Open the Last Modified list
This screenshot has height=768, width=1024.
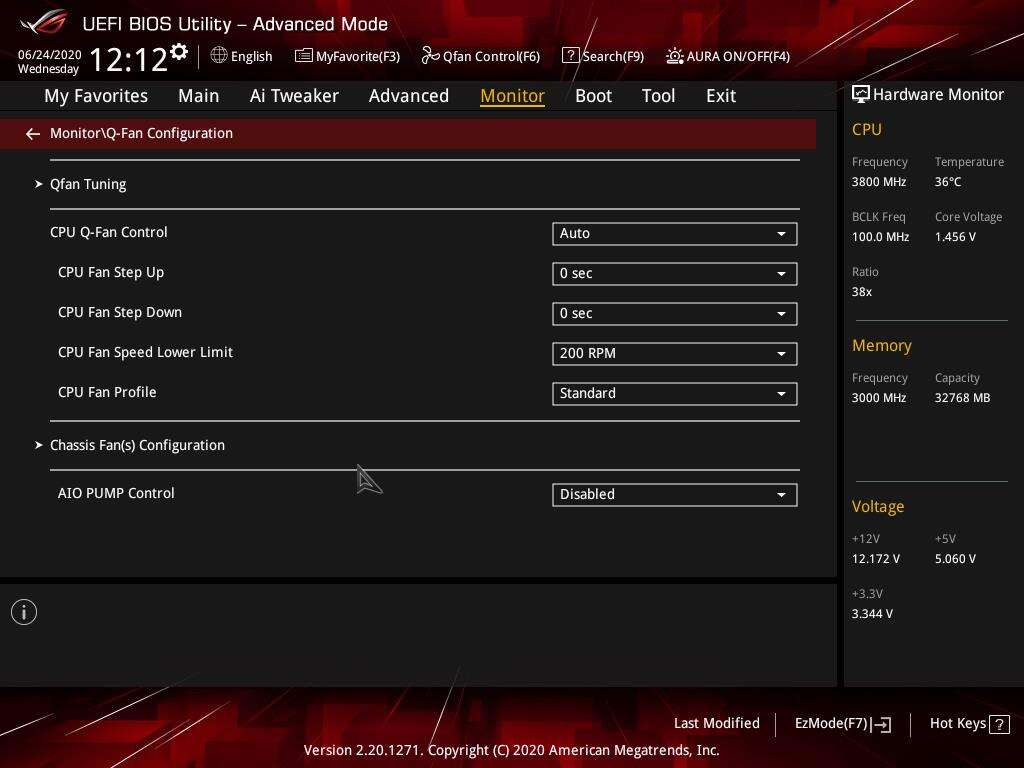716,724
